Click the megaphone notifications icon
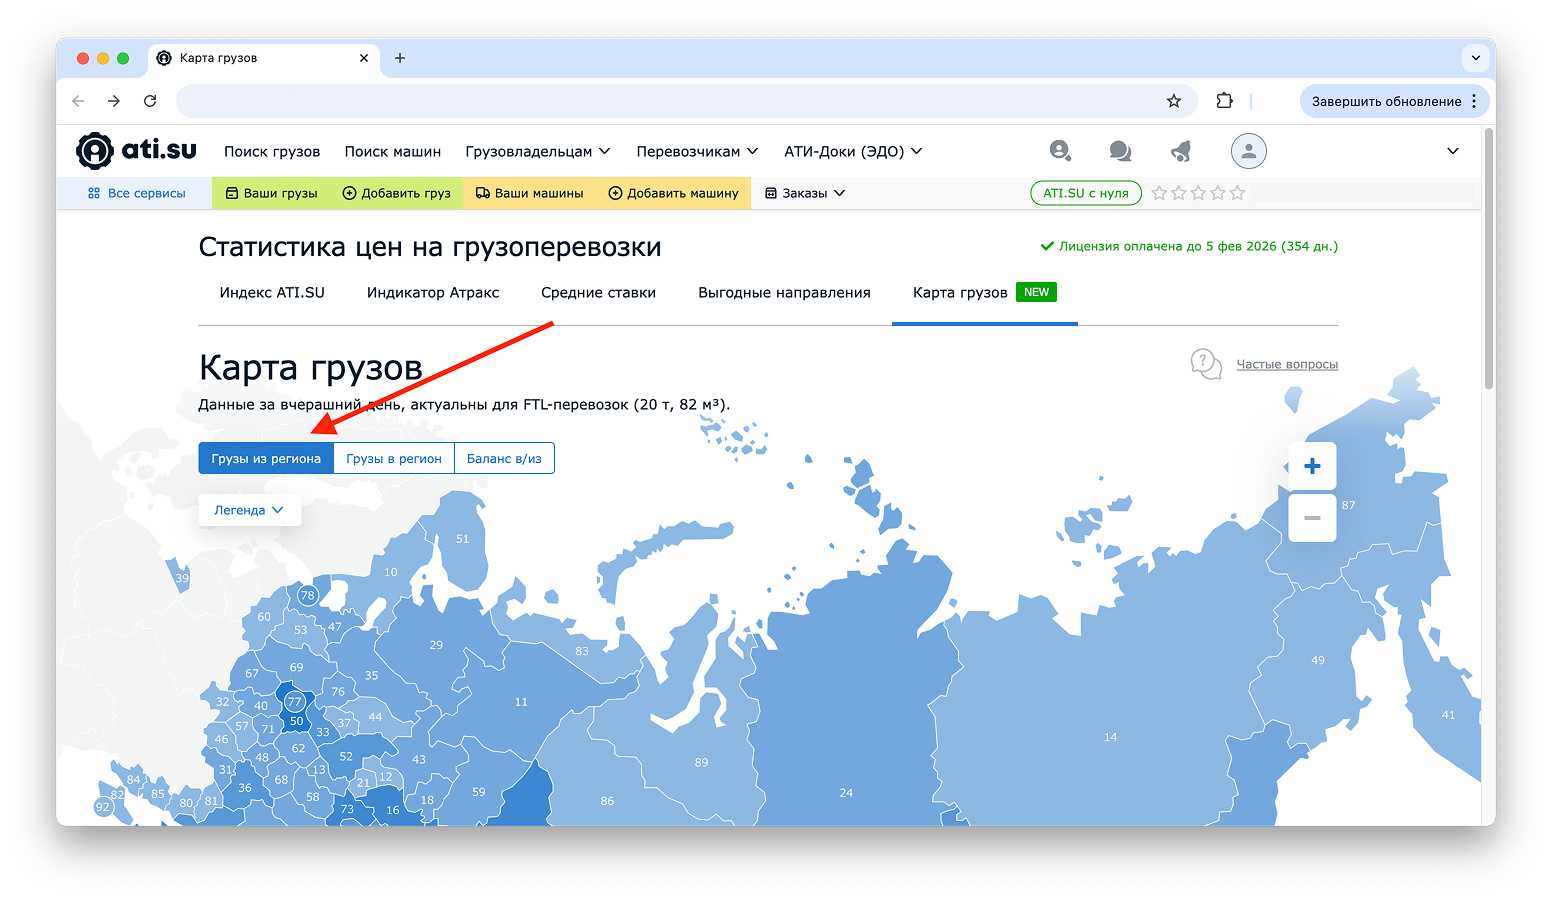Screen dimensions: 1552x900 pos(1181,151)
